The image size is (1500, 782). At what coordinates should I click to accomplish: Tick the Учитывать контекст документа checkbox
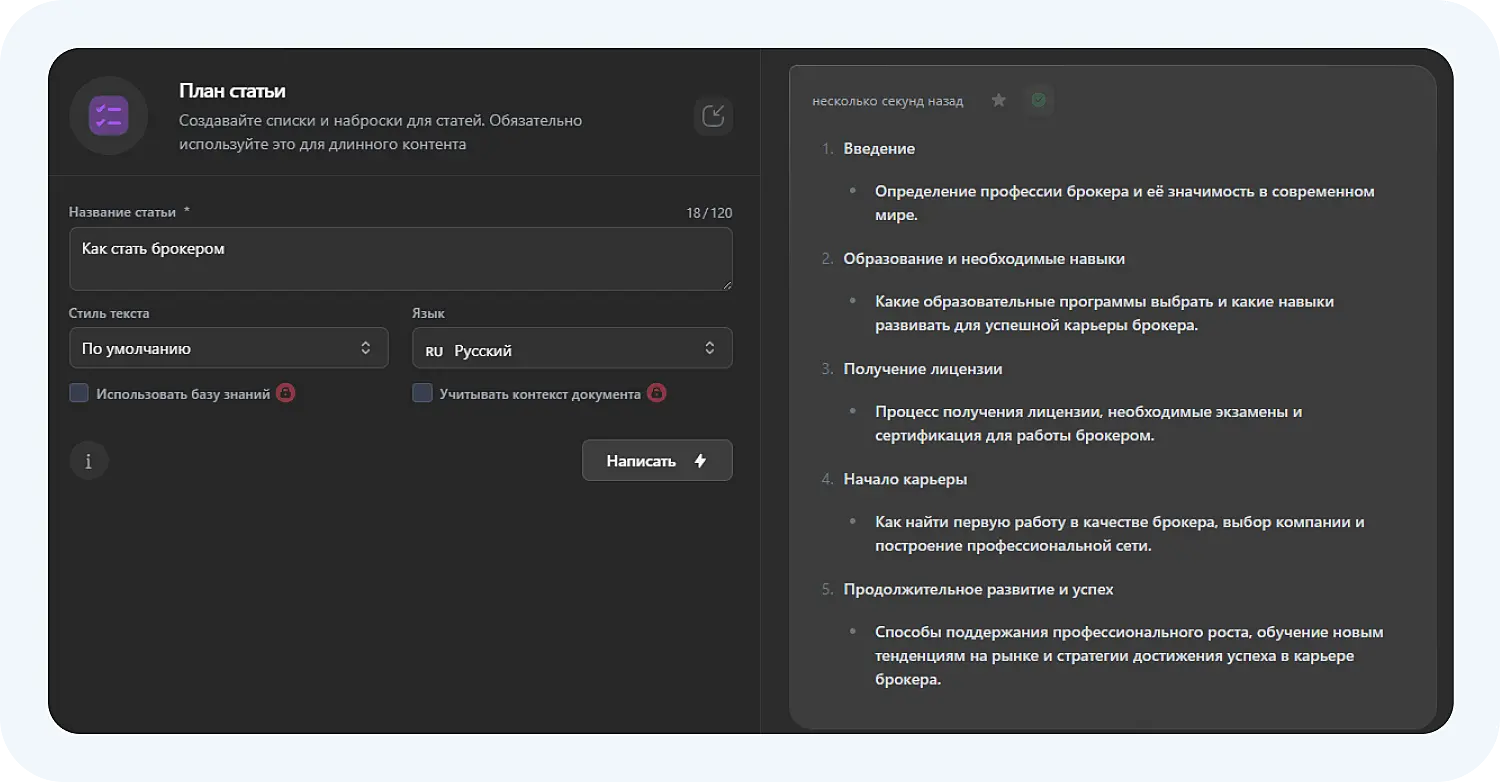[x=422, y=393]
